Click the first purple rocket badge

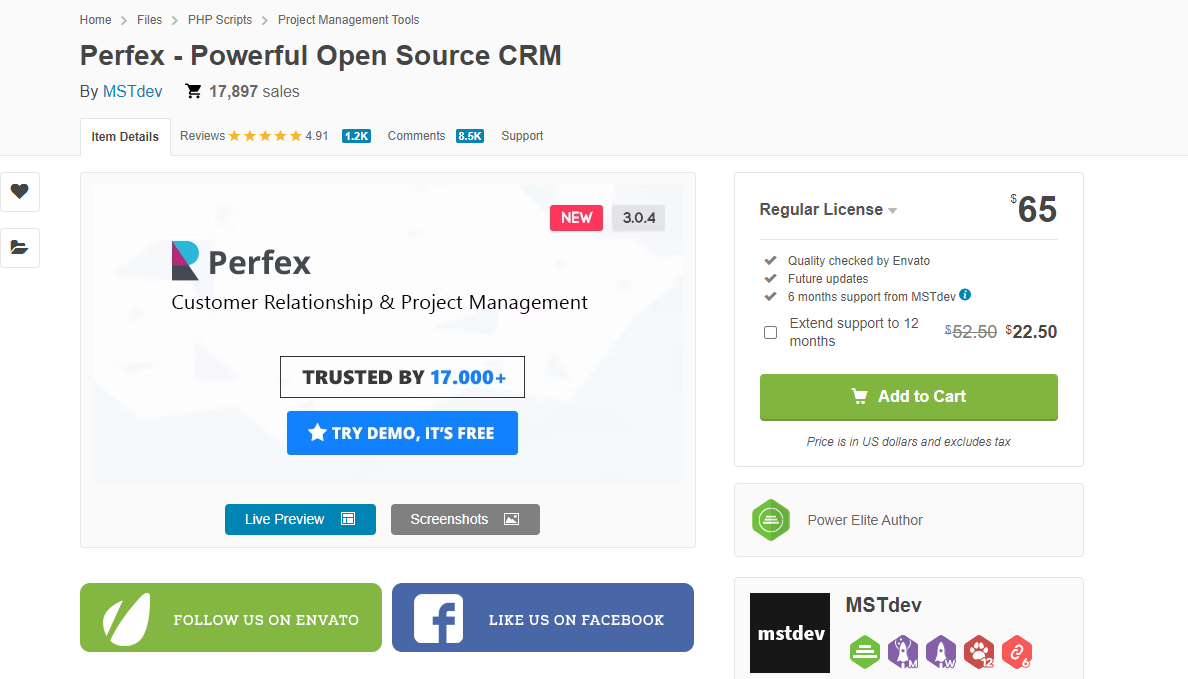point(903,652)
